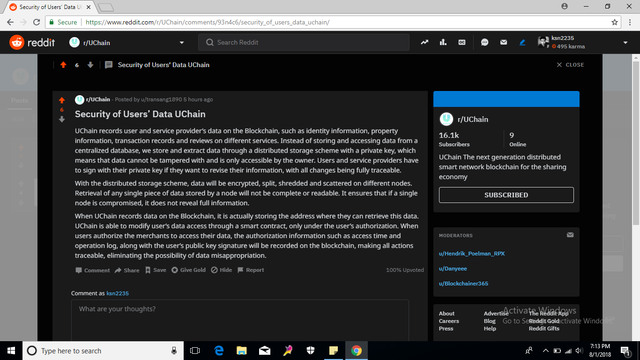This screenshot has width=640, height=360.
Task: Upvote the post beside its title
Action: point(62,100)
